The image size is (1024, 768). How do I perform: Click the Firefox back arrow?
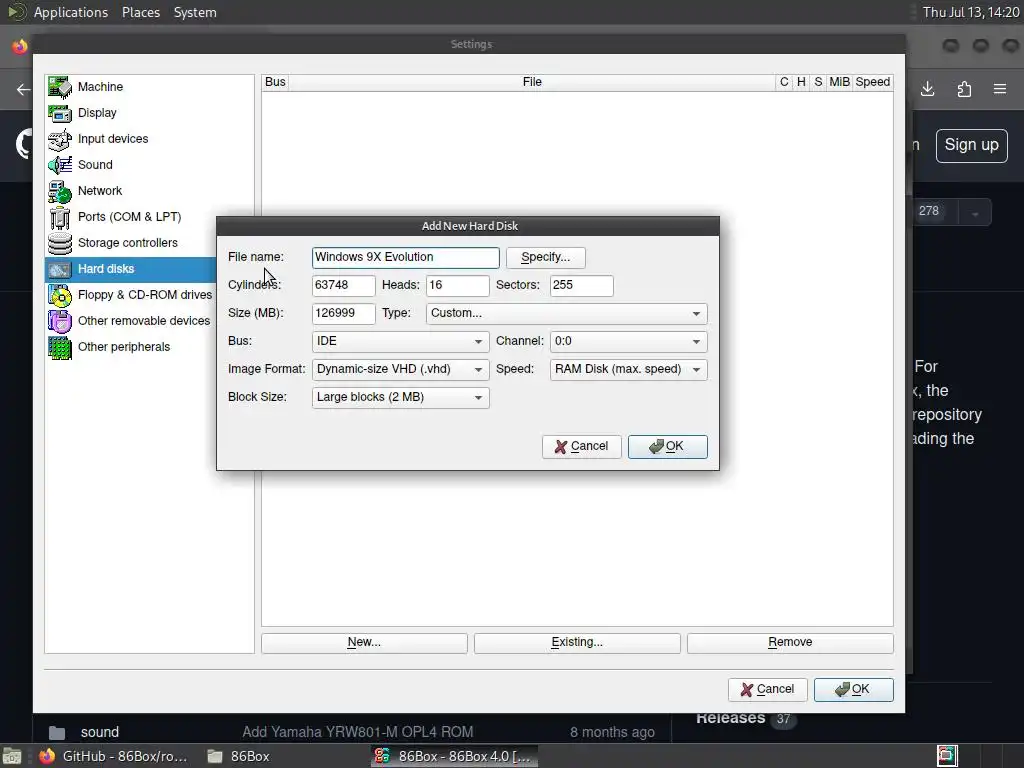pyautogui.click(x=24, y=89)
